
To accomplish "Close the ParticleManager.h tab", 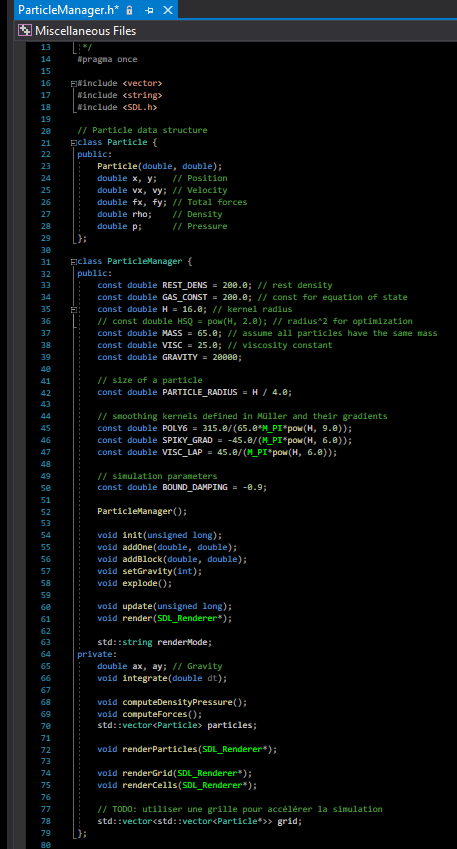I will click(168, 10).
